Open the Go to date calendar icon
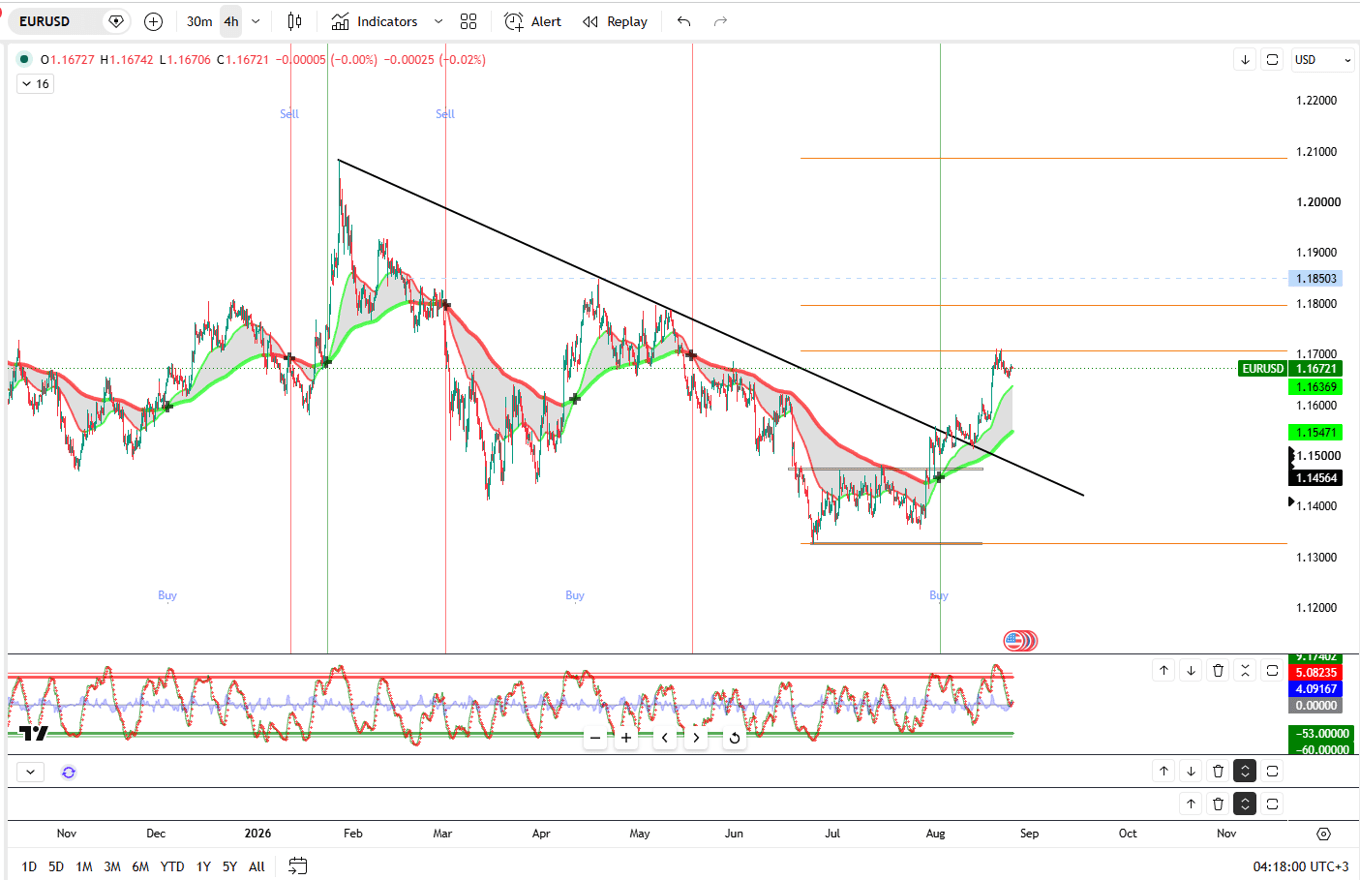 pos(298,866)
